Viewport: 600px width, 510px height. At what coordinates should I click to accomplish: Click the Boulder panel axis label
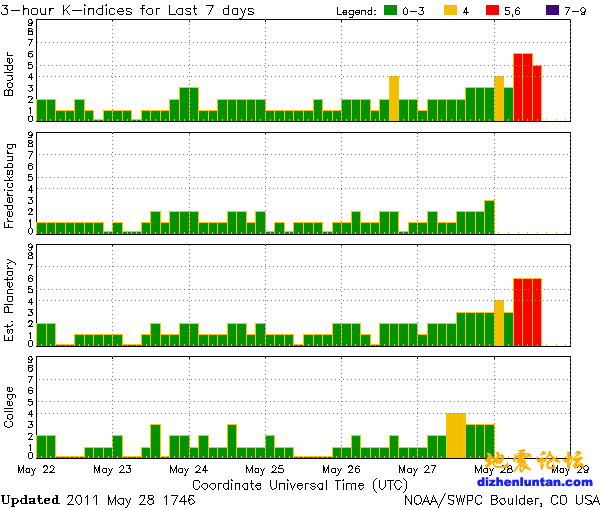[x=10, y=75]
